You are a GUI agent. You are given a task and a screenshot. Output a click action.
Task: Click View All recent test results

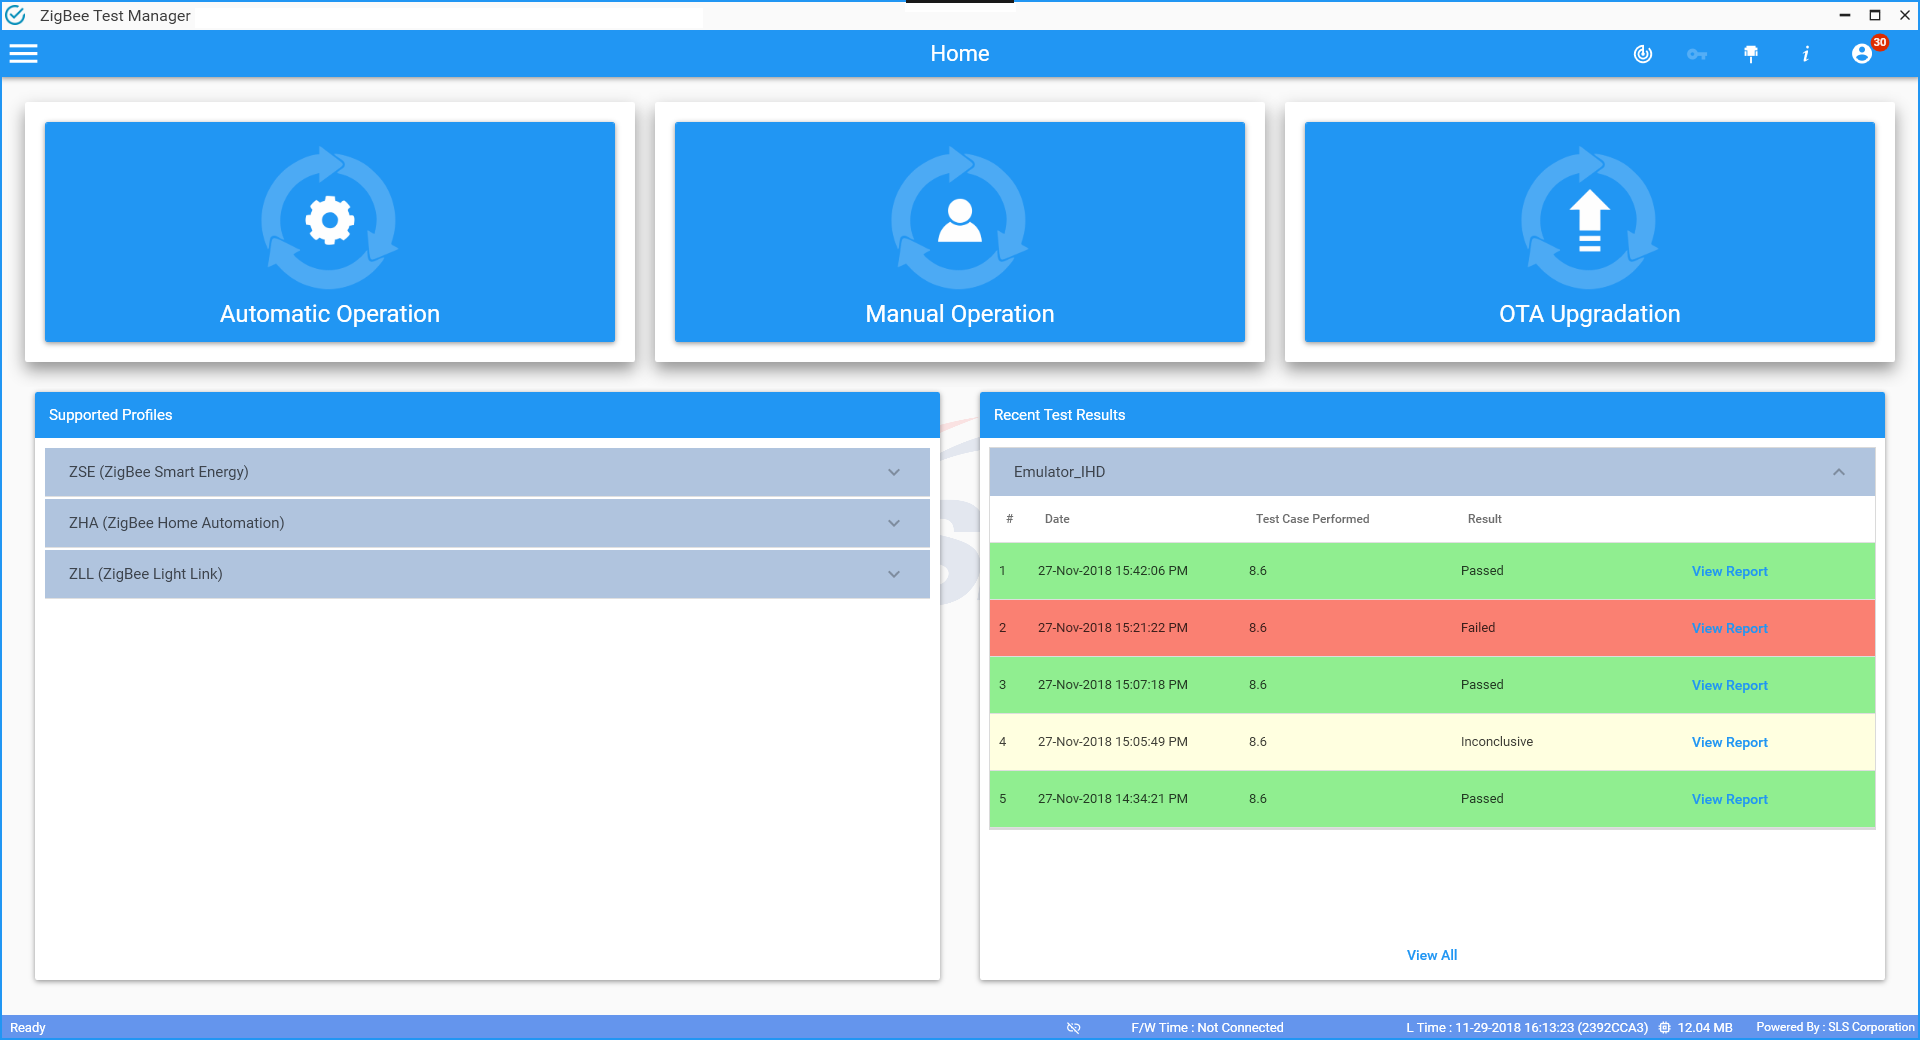[x=1432, y=955]
